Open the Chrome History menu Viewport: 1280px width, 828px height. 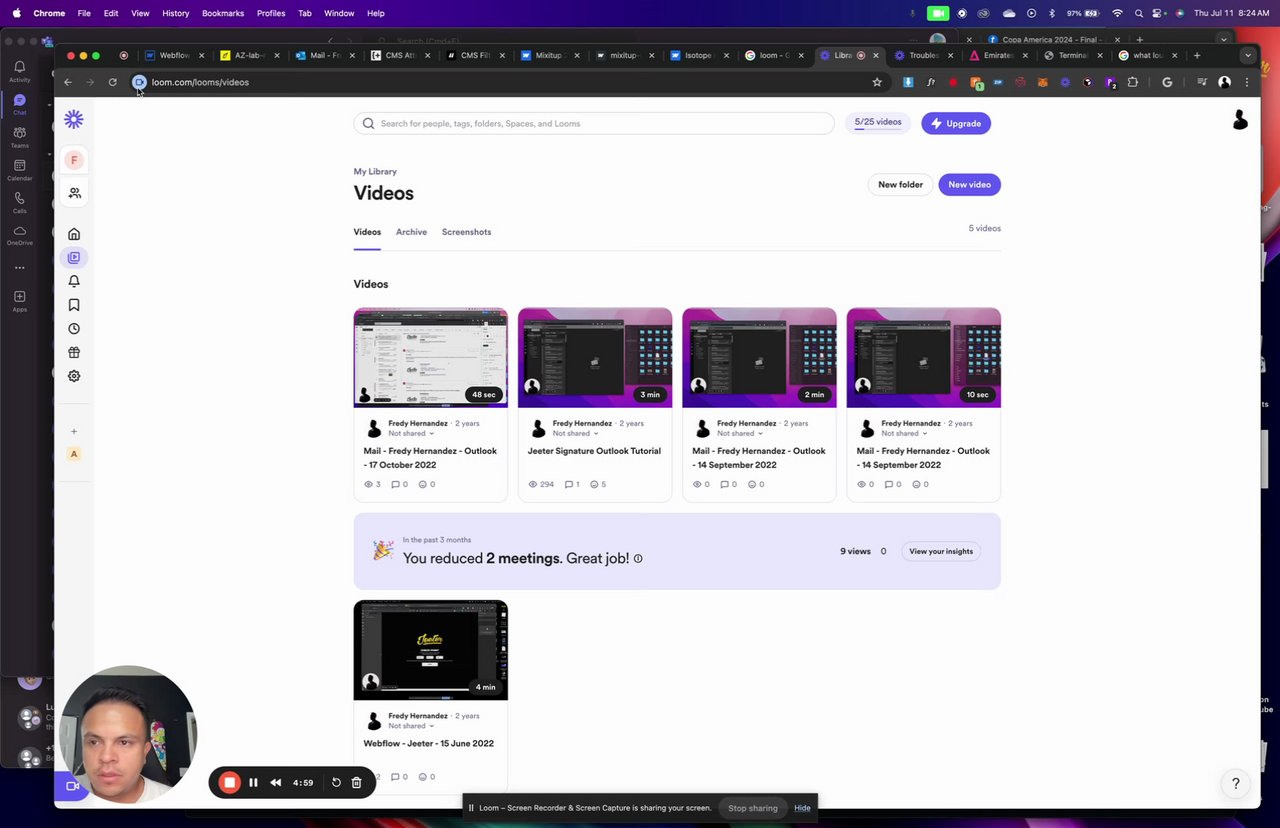(175, 13)
